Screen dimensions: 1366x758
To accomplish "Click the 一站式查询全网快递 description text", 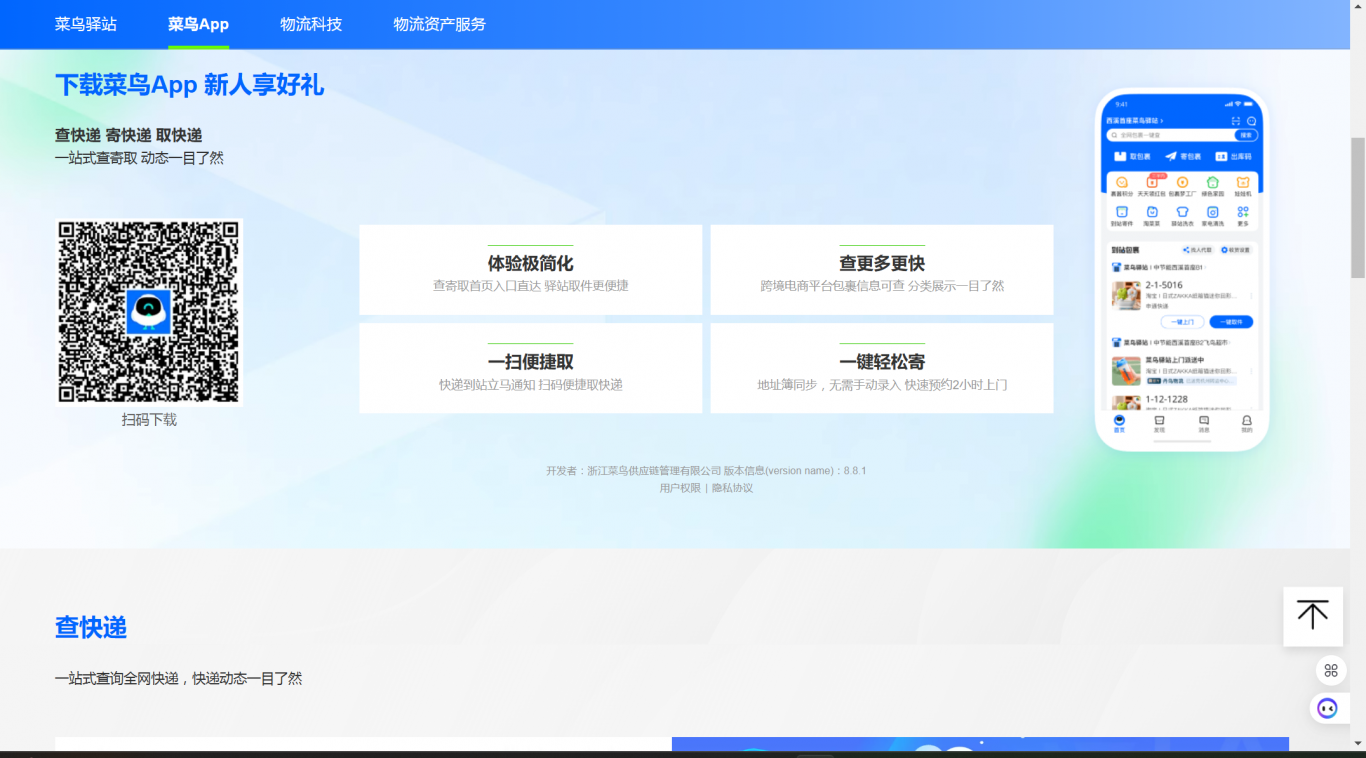I will [x=178, y=678].
